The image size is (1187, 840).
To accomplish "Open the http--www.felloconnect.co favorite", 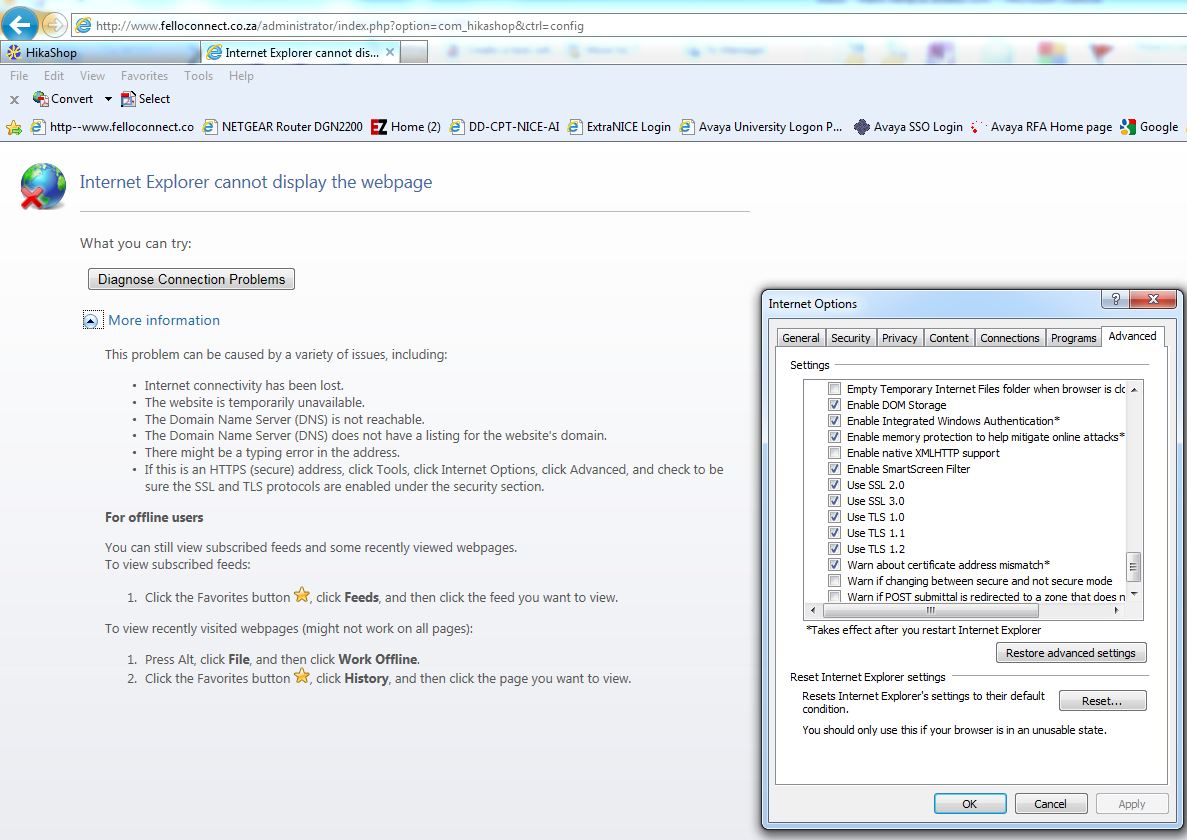I will (x=112, y=127).
